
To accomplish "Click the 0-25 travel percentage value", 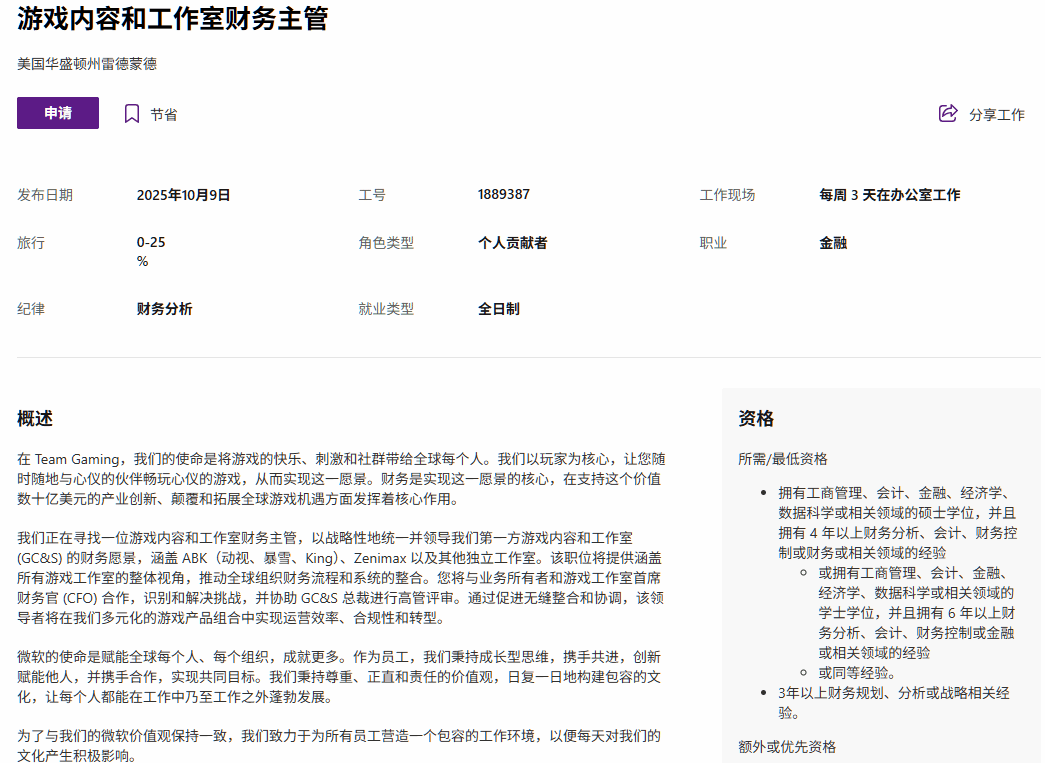I will [x=151, y=243].
